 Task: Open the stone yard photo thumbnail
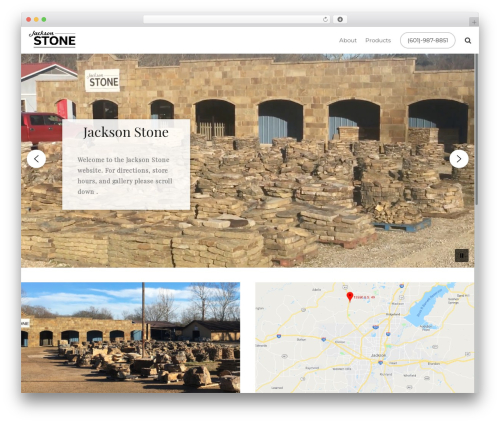pyautogui.click(x=130, y=337)
